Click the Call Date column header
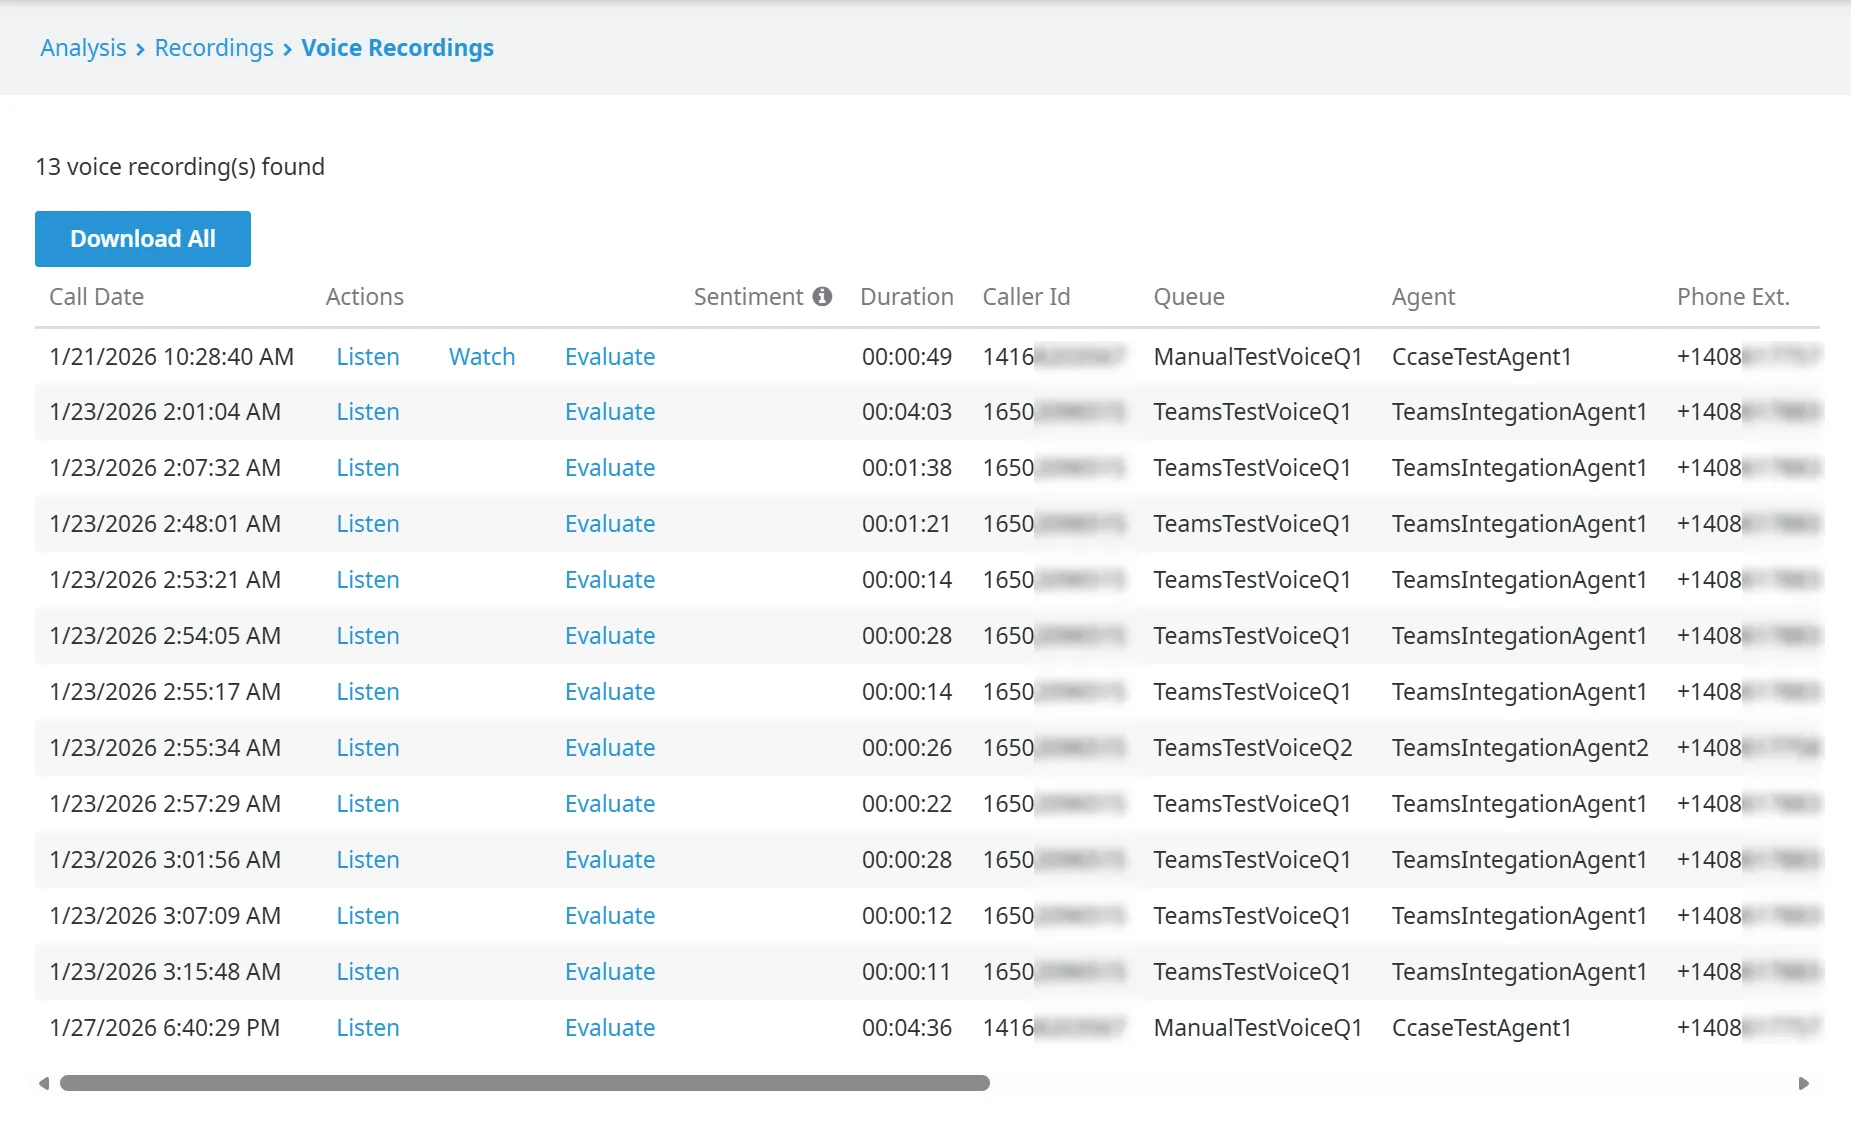Image resolution: width=1851 pixels, height=1137 pixels. point(97,297)
